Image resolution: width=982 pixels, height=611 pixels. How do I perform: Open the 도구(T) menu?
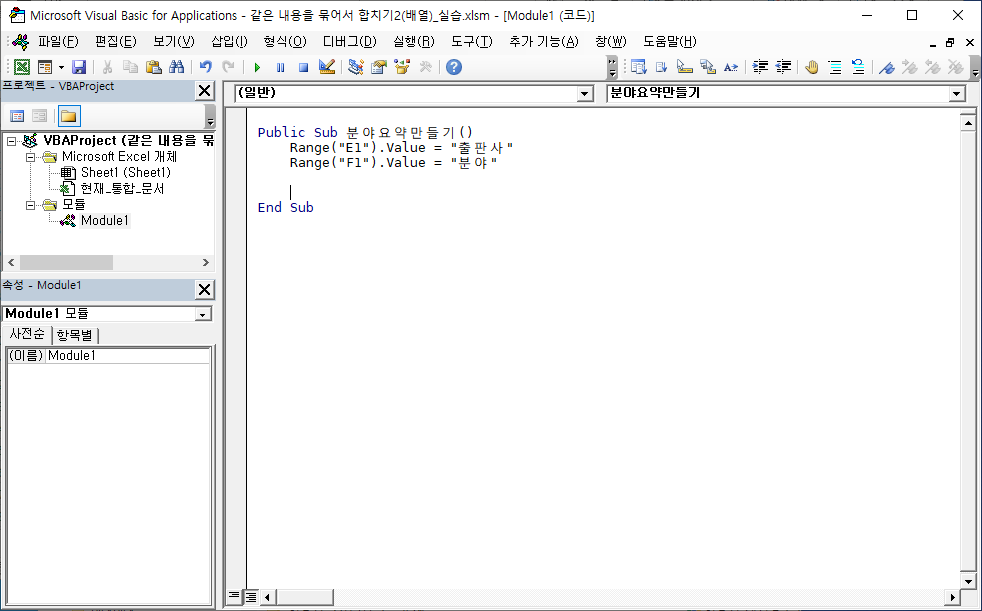pyautogui.click(x=472, y=42)
